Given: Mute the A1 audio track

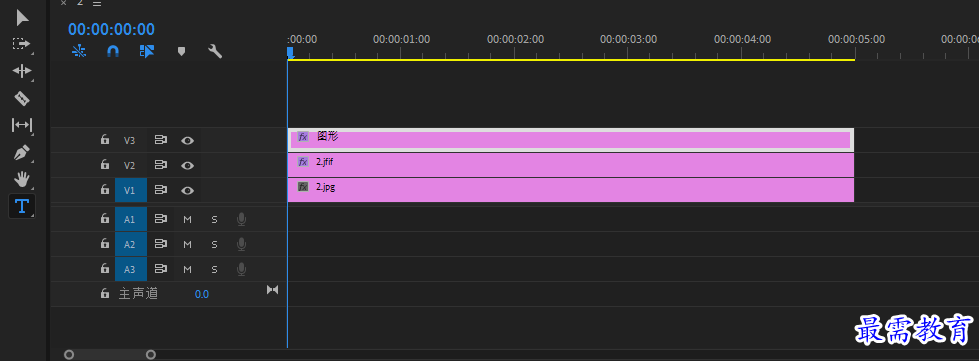Looking at the screenshot, I should (187, 219).
